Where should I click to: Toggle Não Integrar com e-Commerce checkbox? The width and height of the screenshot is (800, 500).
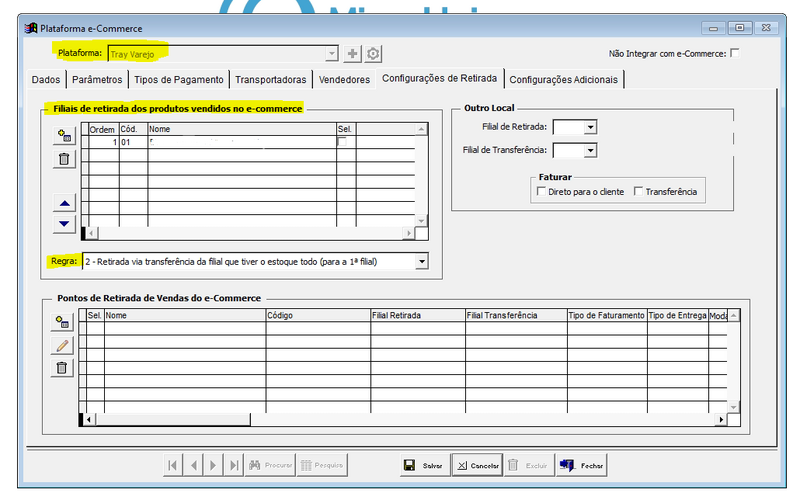[735, 53]
